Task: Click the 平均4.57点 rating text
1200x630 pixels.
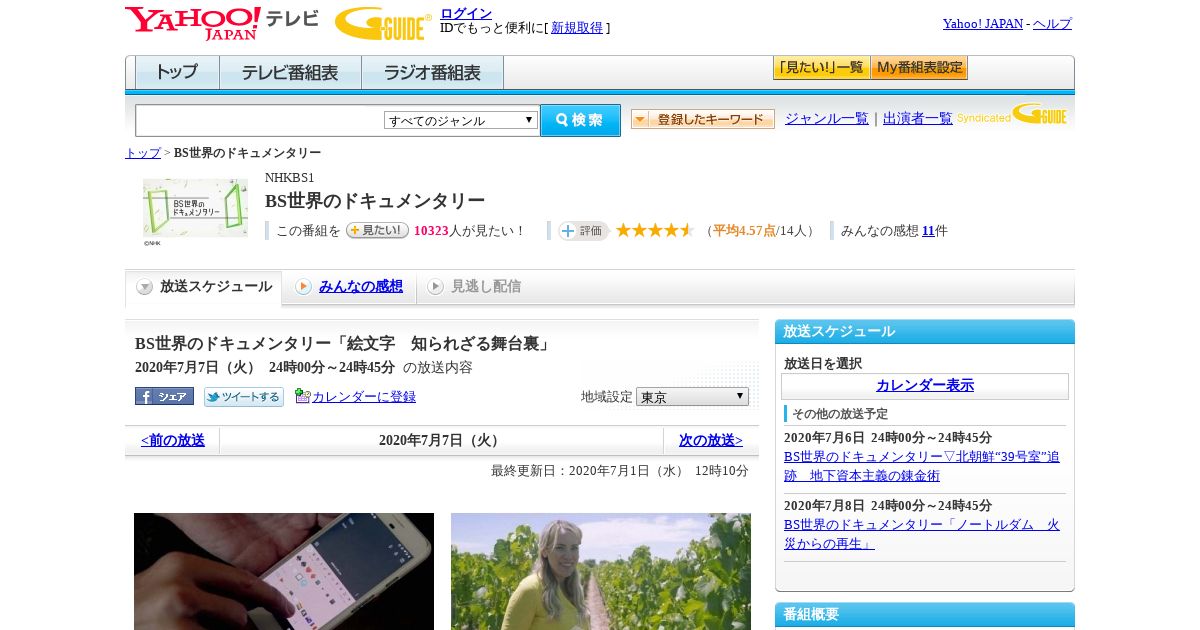Action: [x=744, y=231]
